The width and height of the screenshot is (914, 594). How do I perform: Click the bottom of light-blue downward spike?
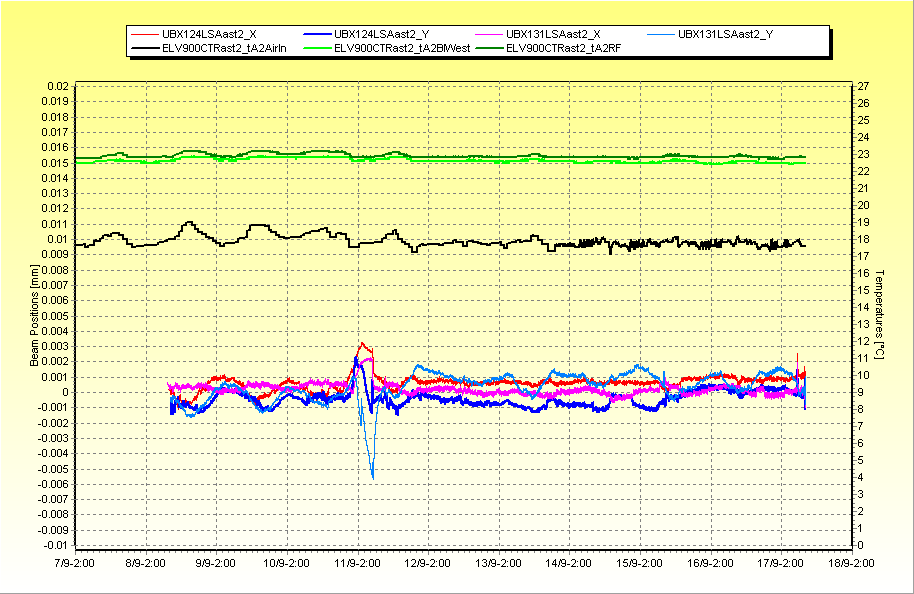pyautogui.click(x=373, y=477)
